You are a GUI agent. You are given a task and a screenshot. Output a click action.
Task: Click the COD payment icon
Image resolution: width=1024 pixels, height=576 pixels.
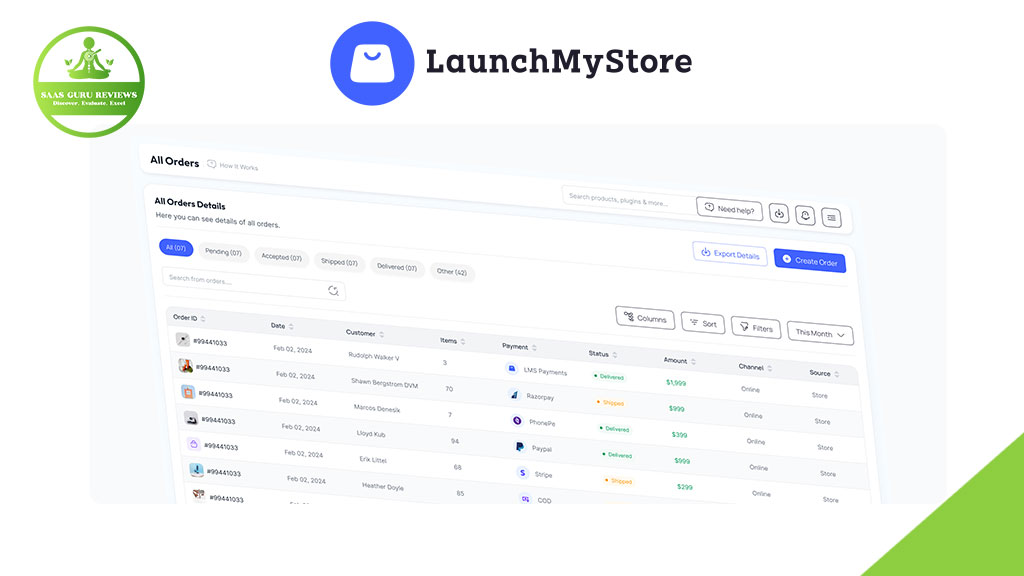pyautogui.click(x=525, y=498)
